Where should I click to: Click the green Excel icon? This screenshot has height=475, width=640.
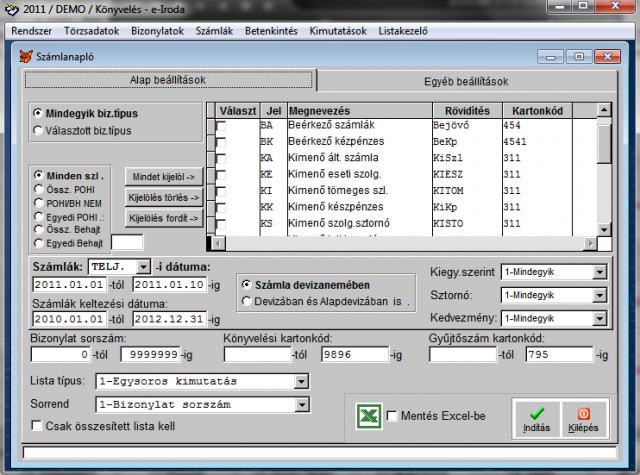tap(369, 416)
